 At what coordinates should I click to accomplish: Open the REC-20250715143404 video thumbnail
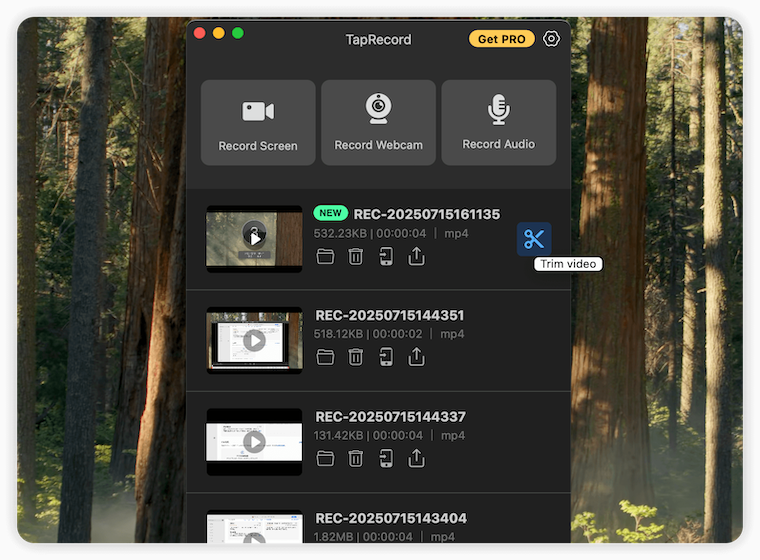click(254, 530)
